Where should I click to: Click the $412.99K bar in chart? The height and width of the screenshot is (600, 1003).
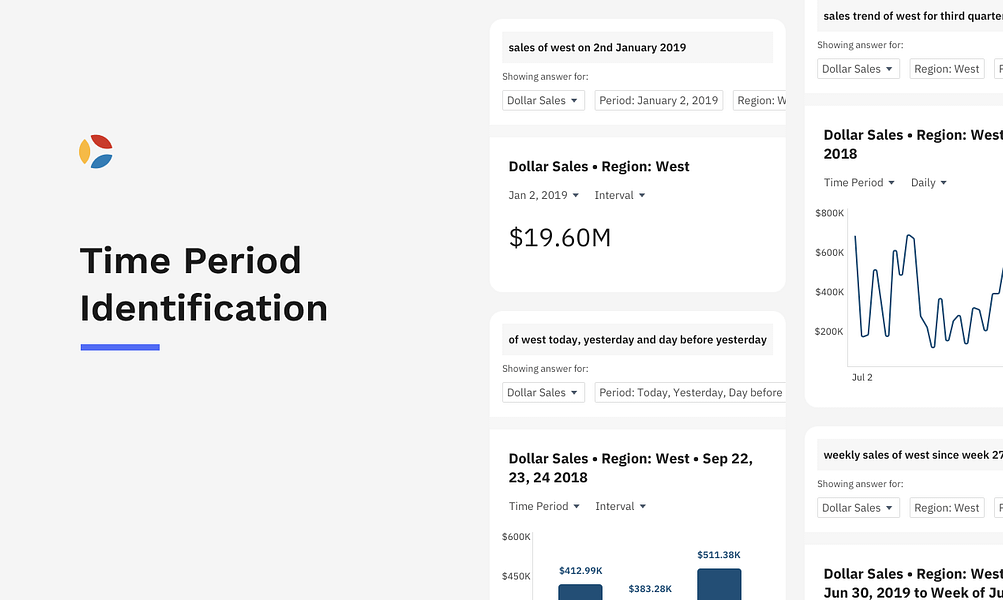(580, 592)
